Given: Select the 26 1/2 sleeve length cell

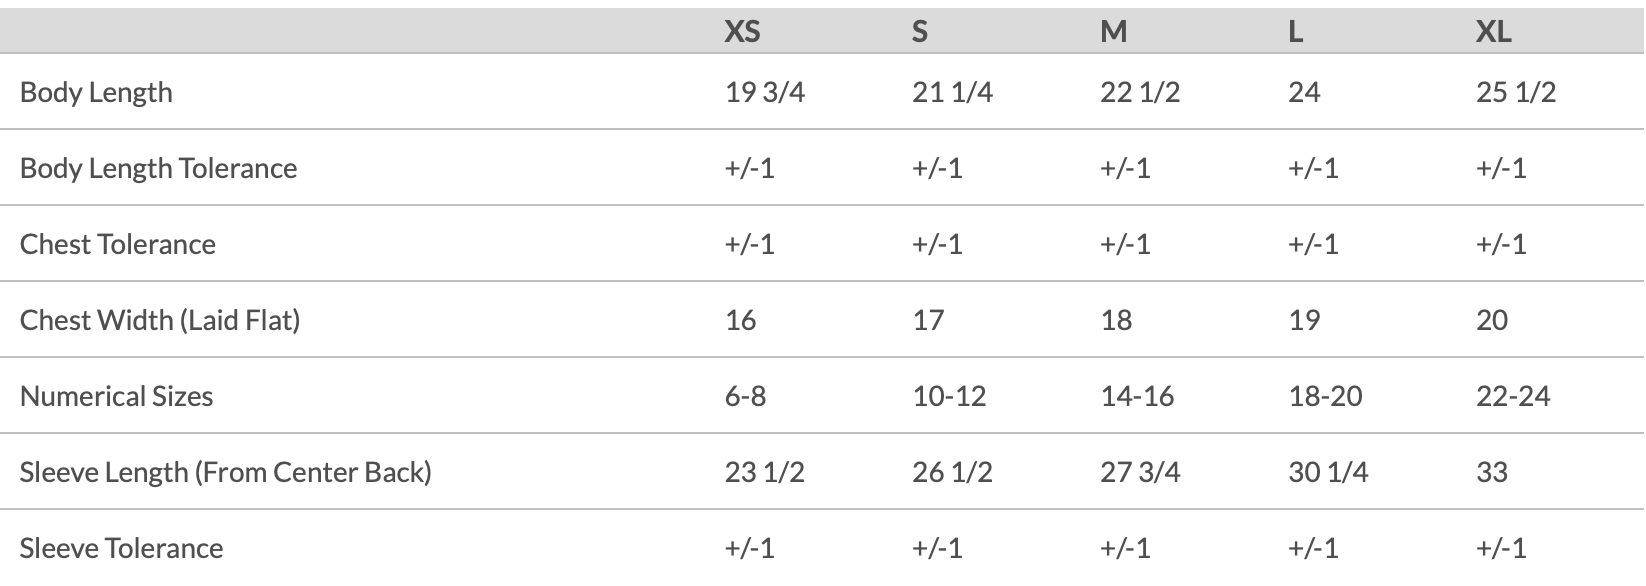Looking at the screenshot, I should click(x=952, y=472).
